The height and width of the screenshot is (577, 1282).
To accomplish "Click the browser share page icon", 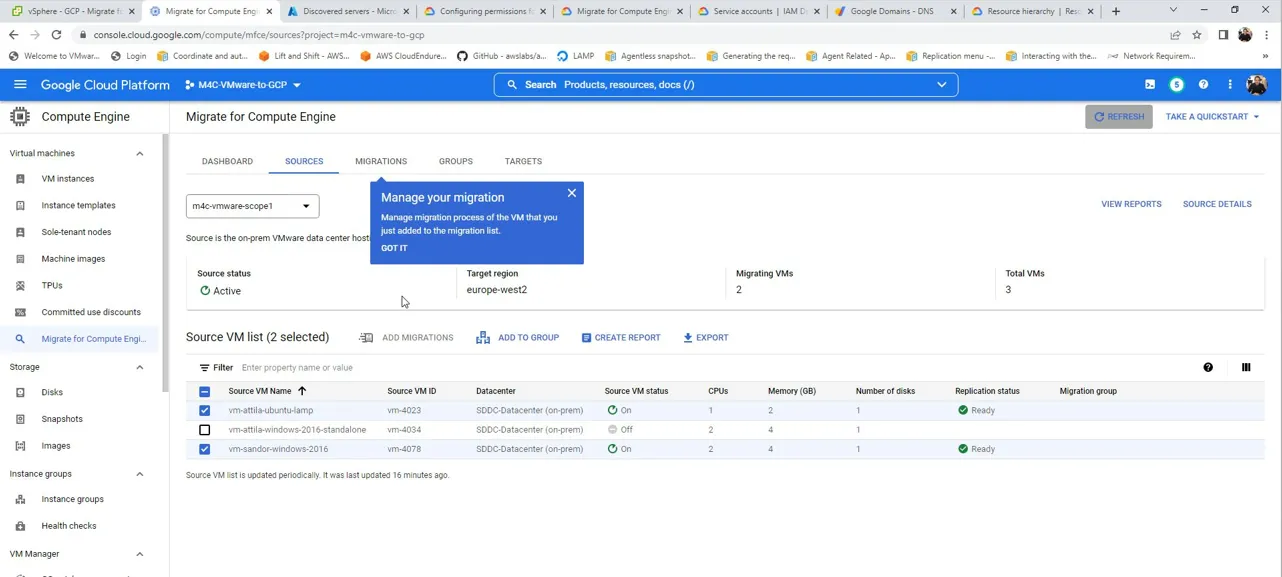I will pos(1175,35).
